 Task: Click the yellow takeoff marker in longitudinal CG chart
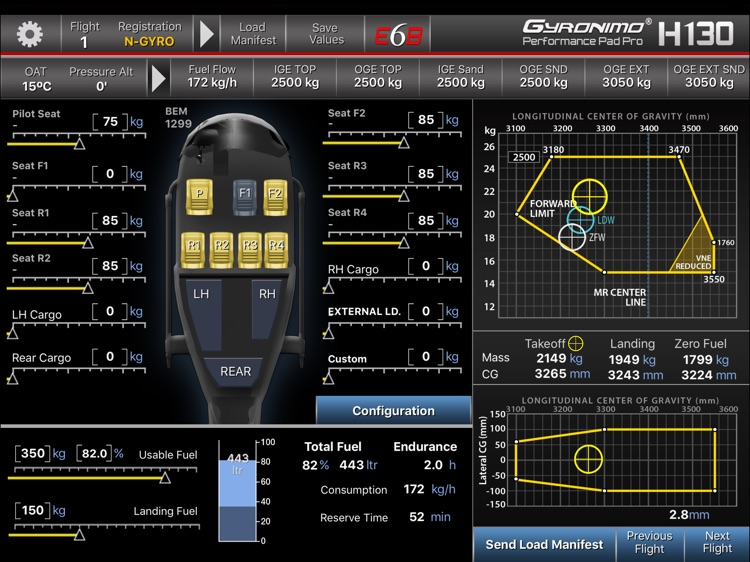(589, 197)
